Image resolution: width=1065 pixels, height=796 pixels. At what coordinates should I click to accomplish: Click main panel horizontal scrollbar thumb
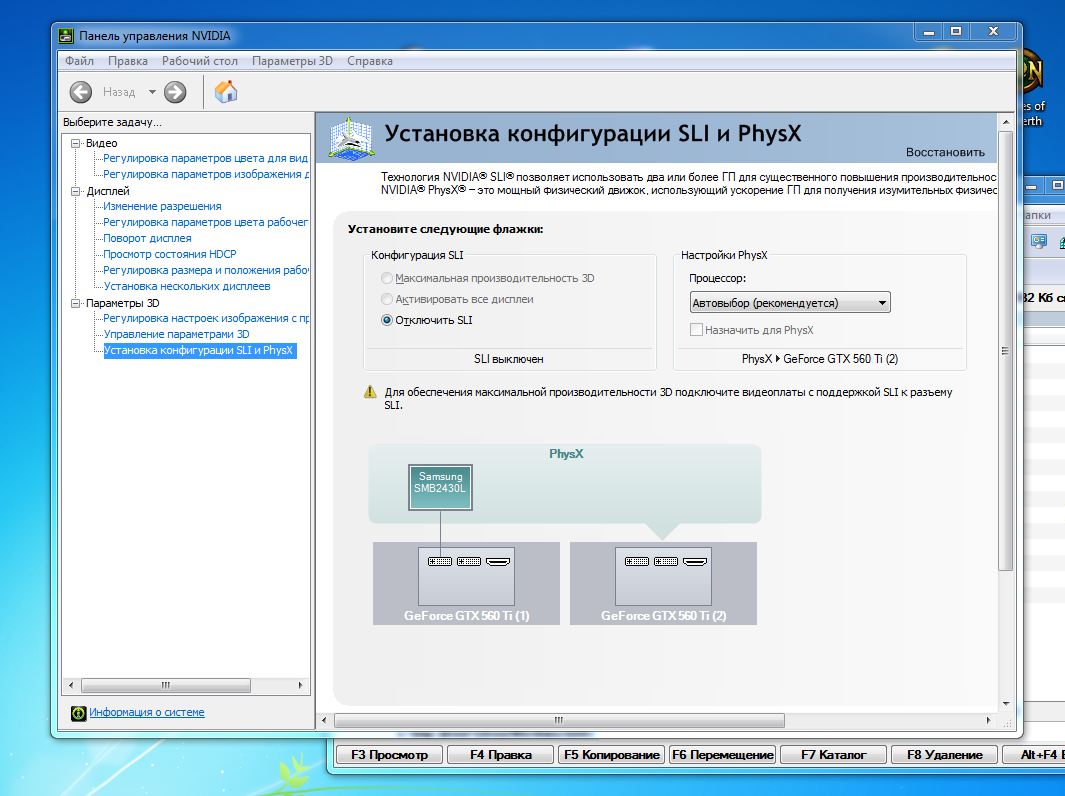pyautogui.click(x=559, y=720)
